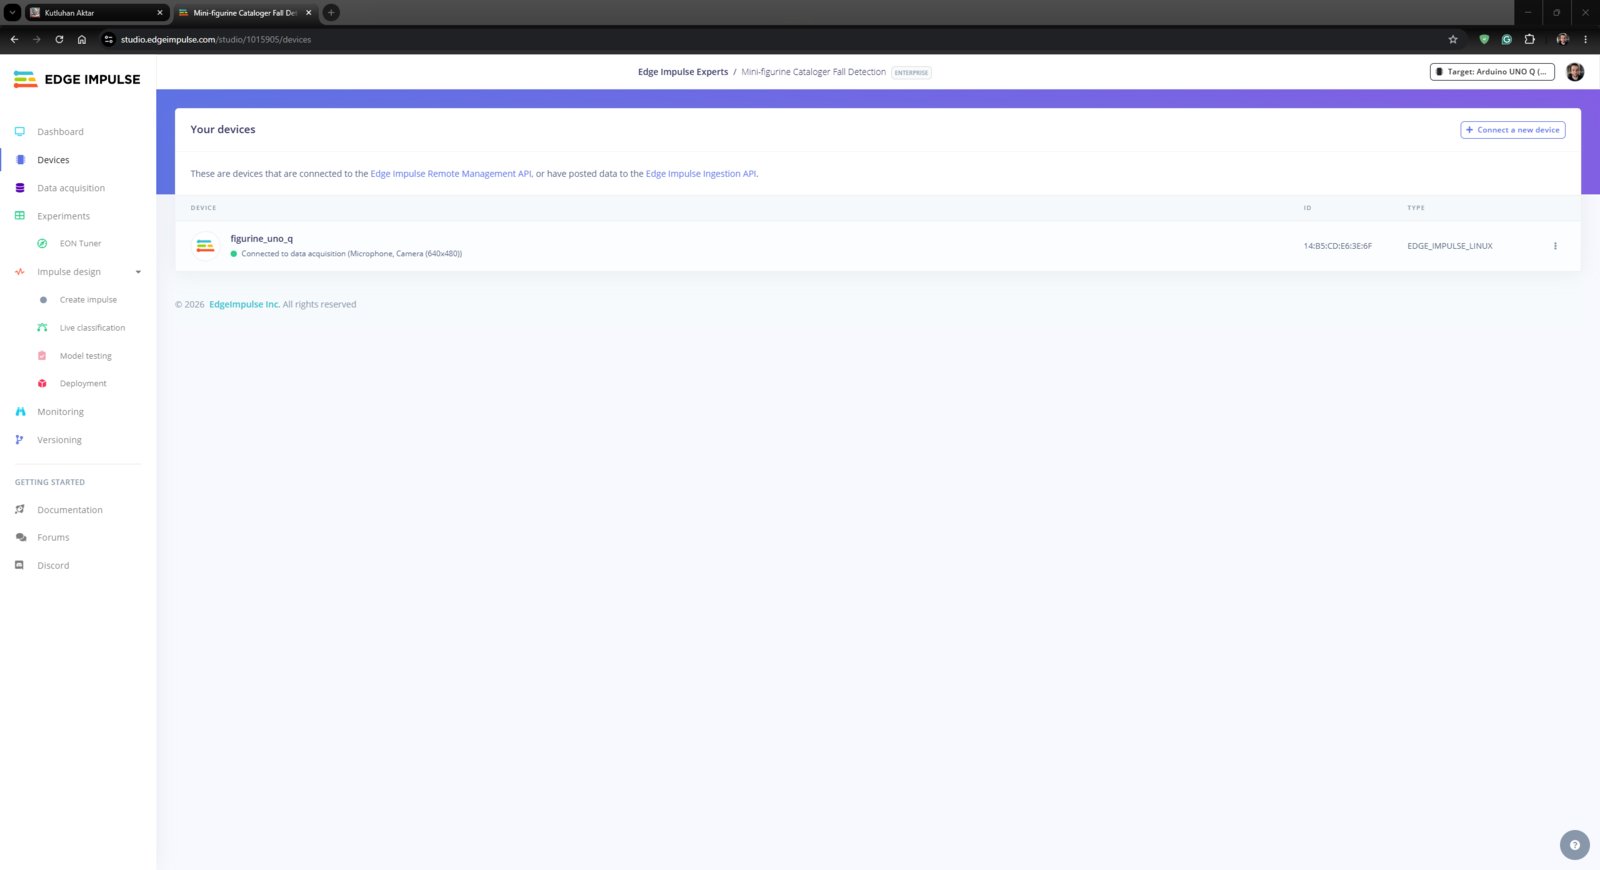This screenshot has height=870, width=1600.
Task: Open Target: Arduino UNO Q selector
Action: [x=1491, y=72]
